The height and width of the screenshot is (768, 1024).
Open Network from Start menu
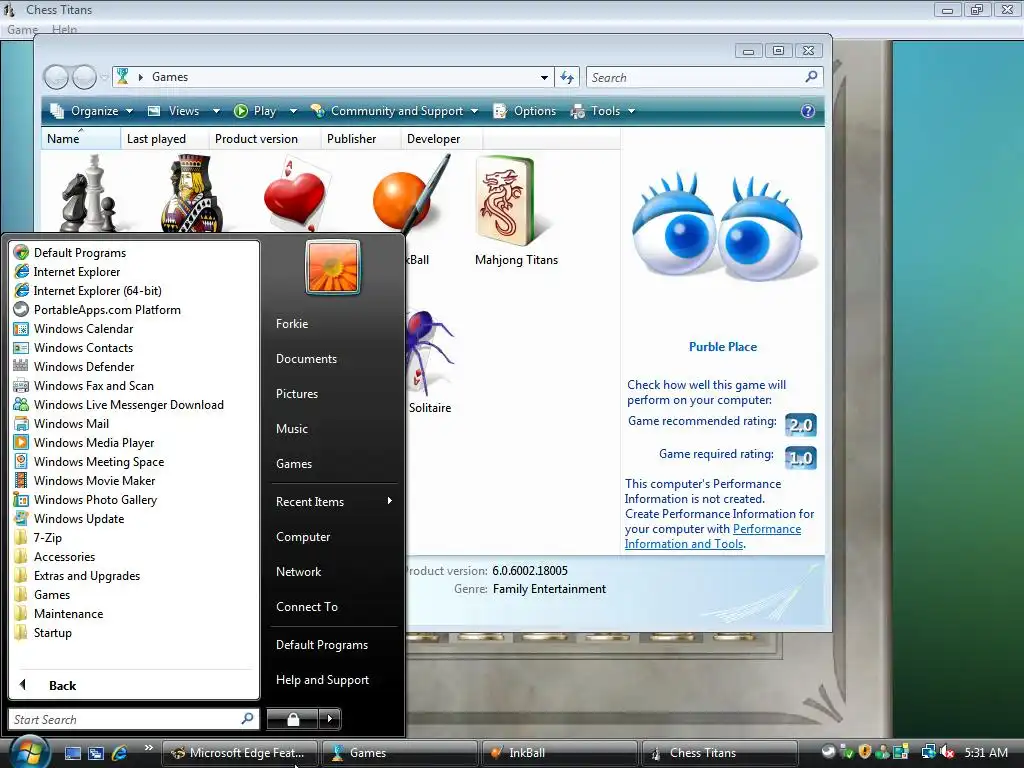[x=298, y=571]
